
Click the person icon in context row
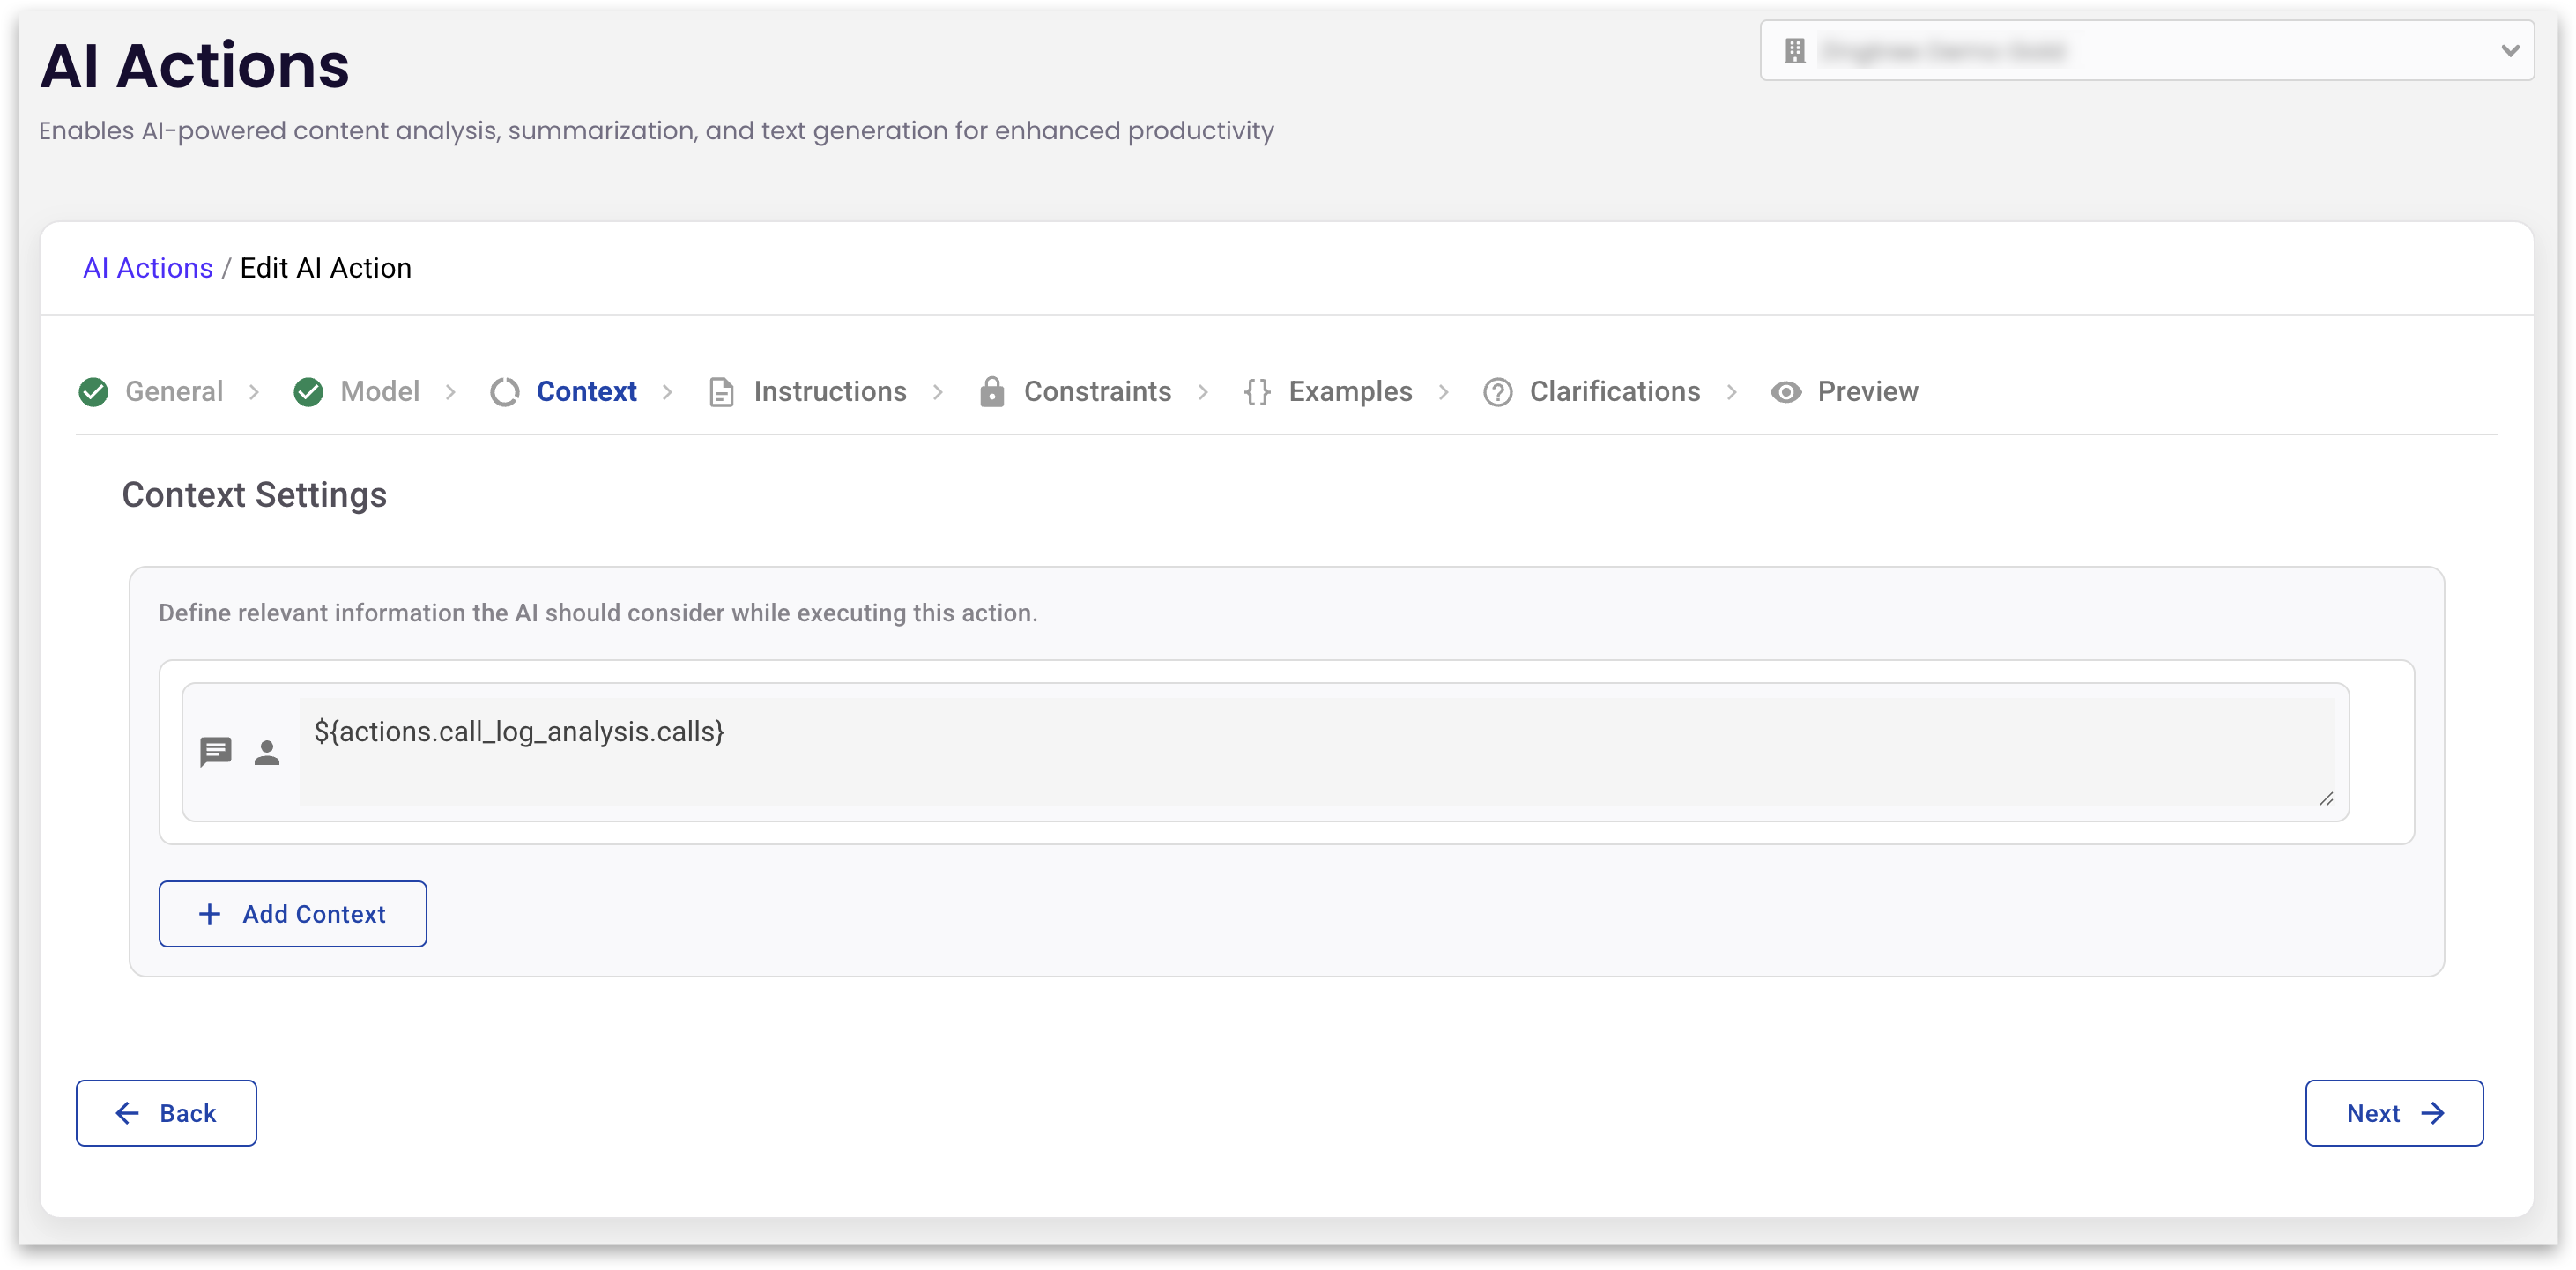[266, 752]
